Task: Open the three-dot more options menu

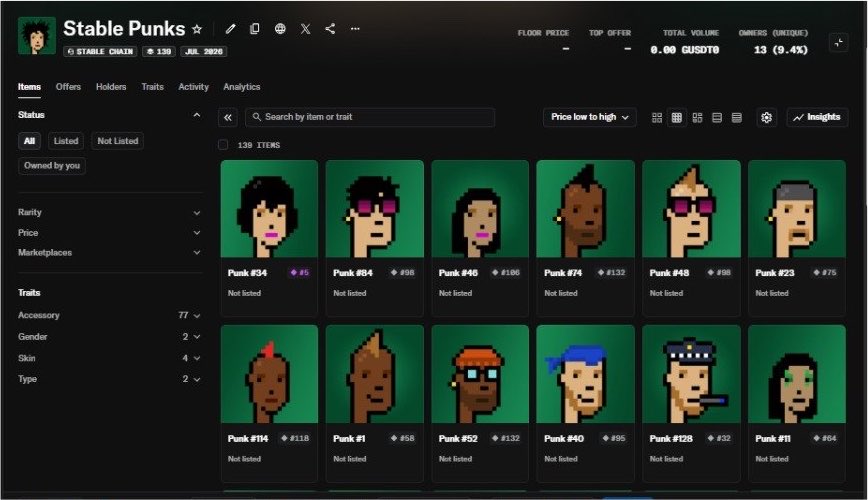Action: pyautogui.click(x=355, y=29)
